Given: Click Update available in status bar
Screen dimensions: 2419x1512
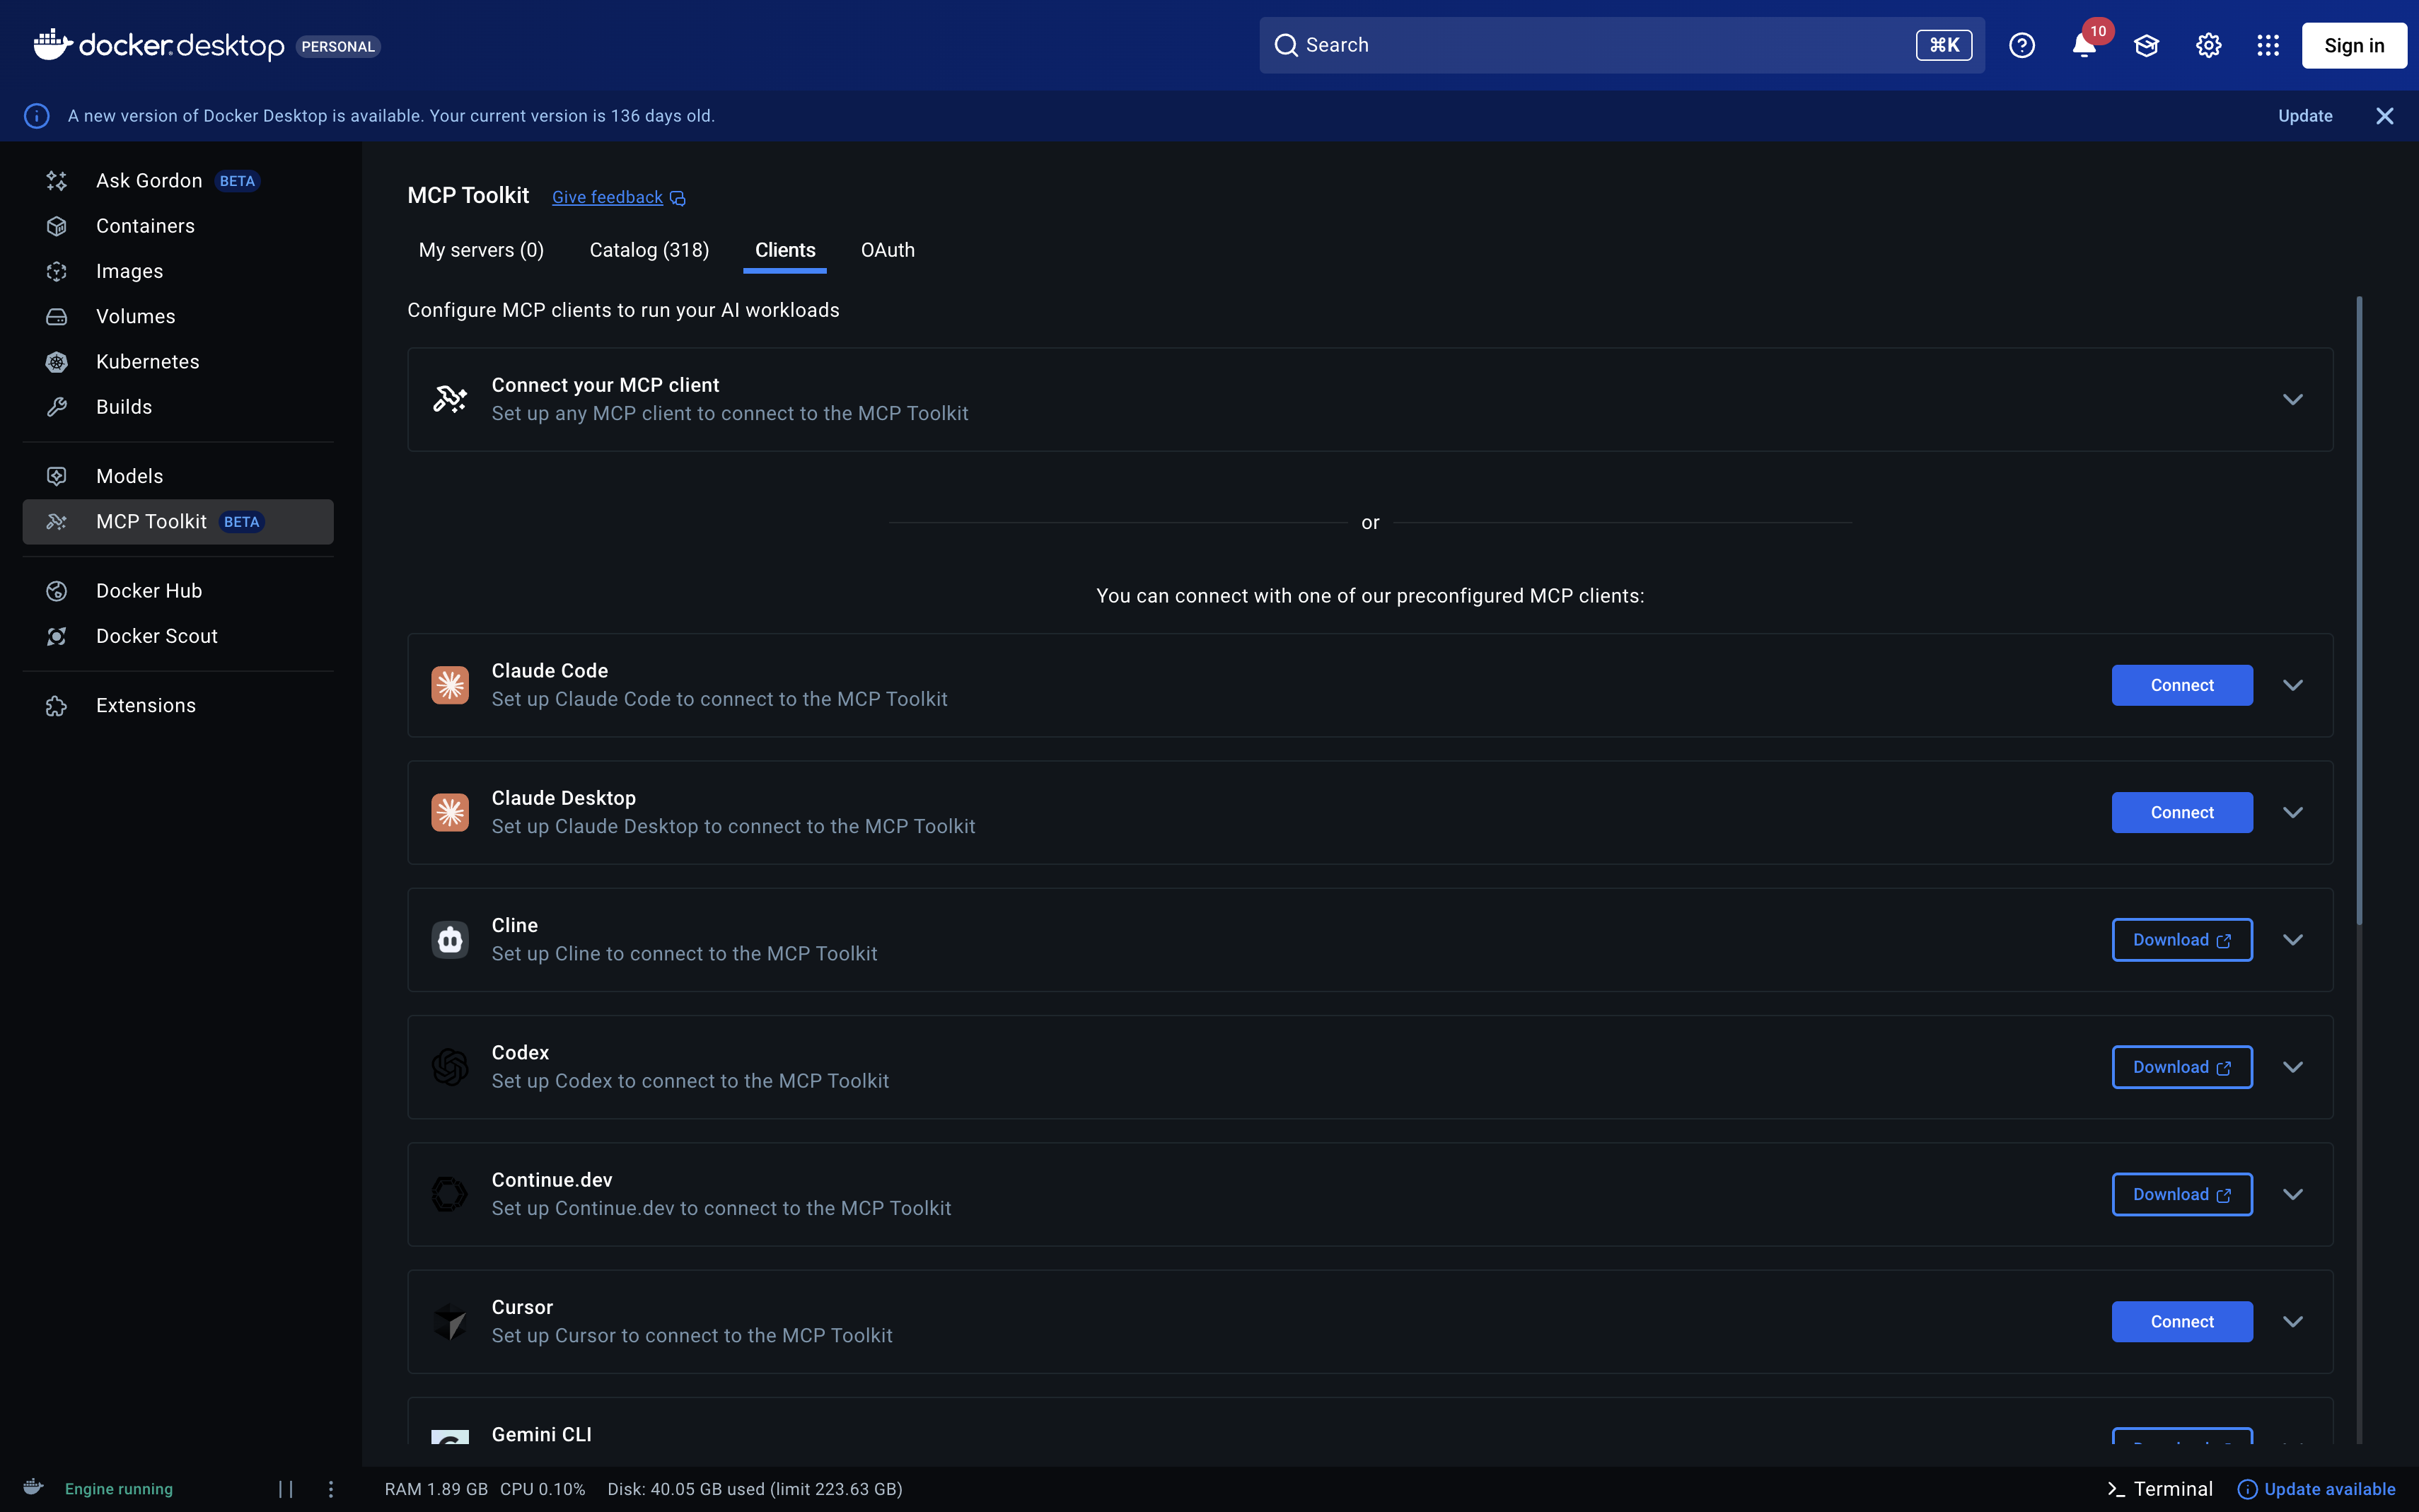Looking at the screenshot, I should [2316, 1489].
